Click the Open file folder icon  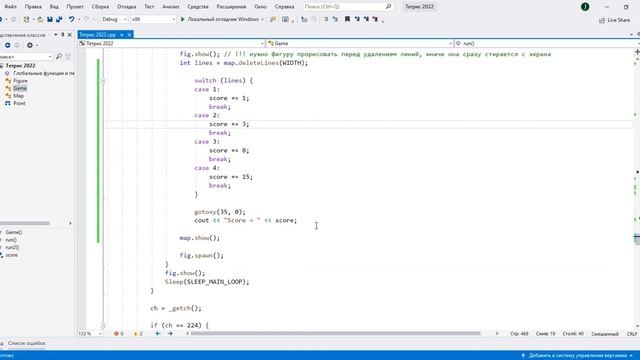[40, 19]
